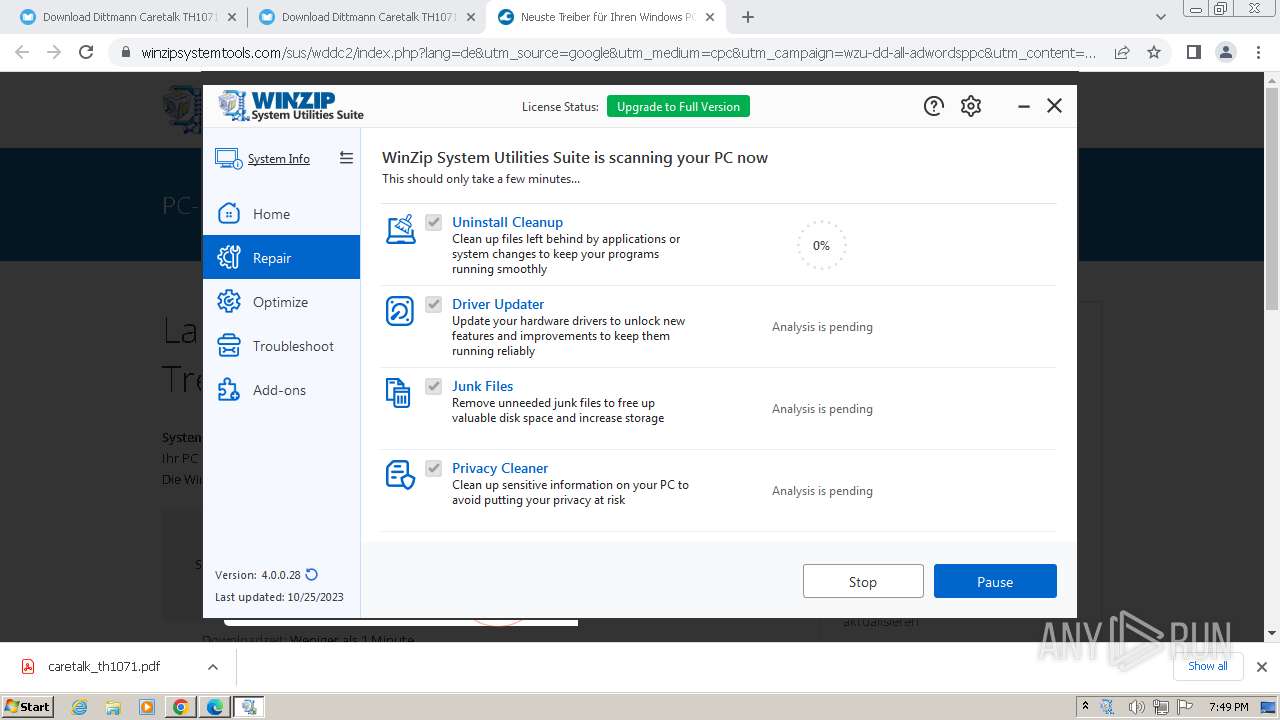The width and height of the screenshot is (1280, 720).
Task: Click the Last updated 10/25/2023 text
Action: pyautogui.click(x=279, y=597)
